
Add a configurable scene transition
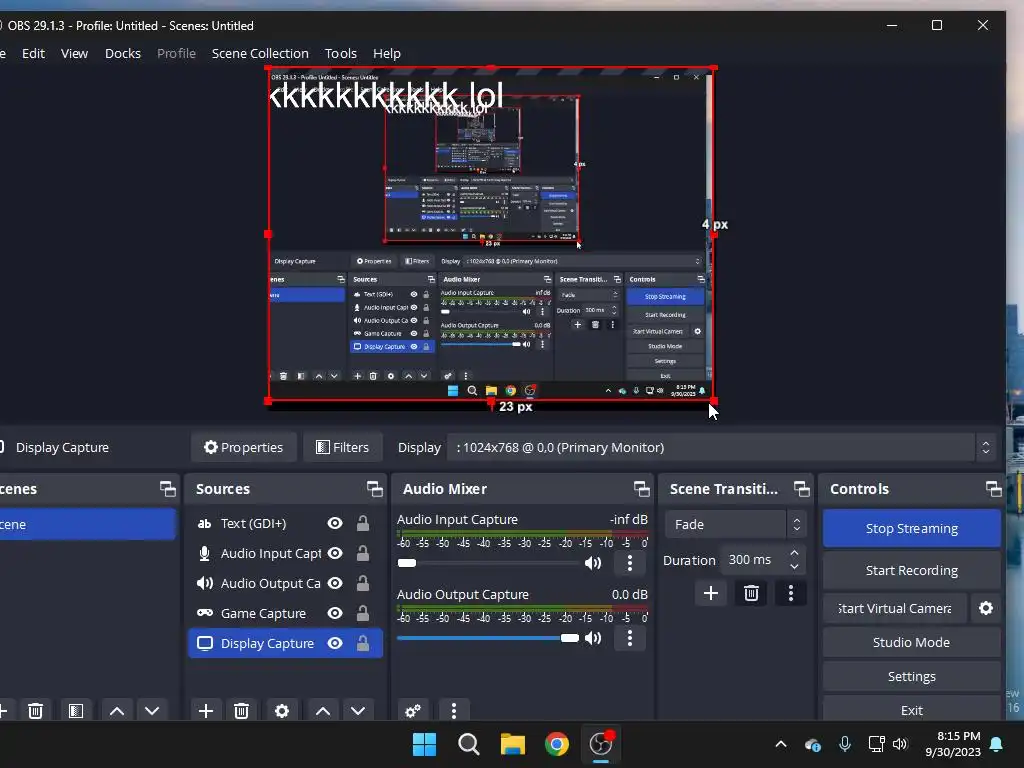[711, 593]
